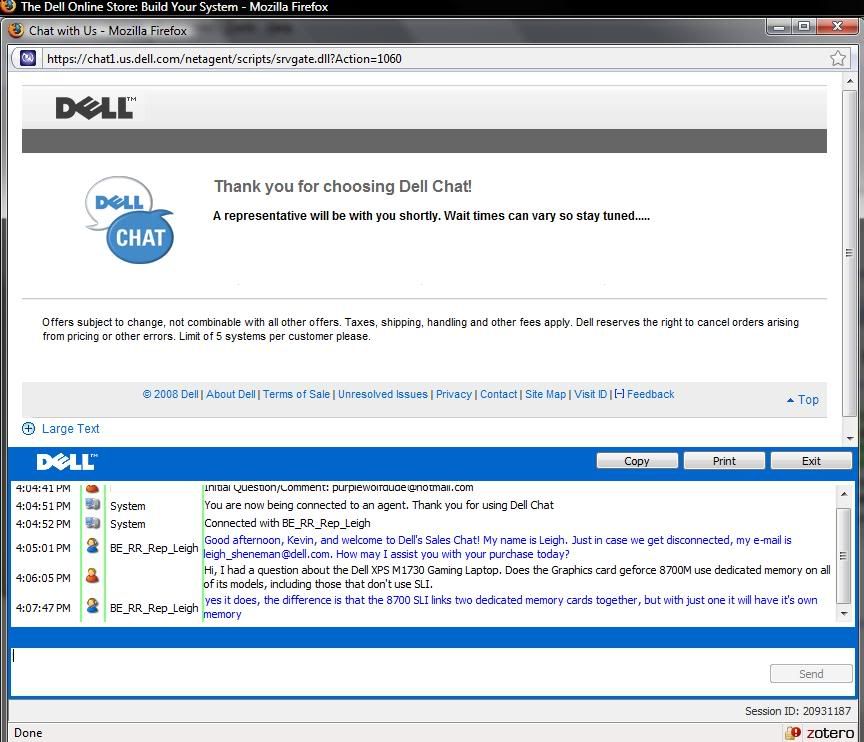The image size is (864, 742).
Task: Click the chat transcript scrollbar thumb
Action: point(844,555)
